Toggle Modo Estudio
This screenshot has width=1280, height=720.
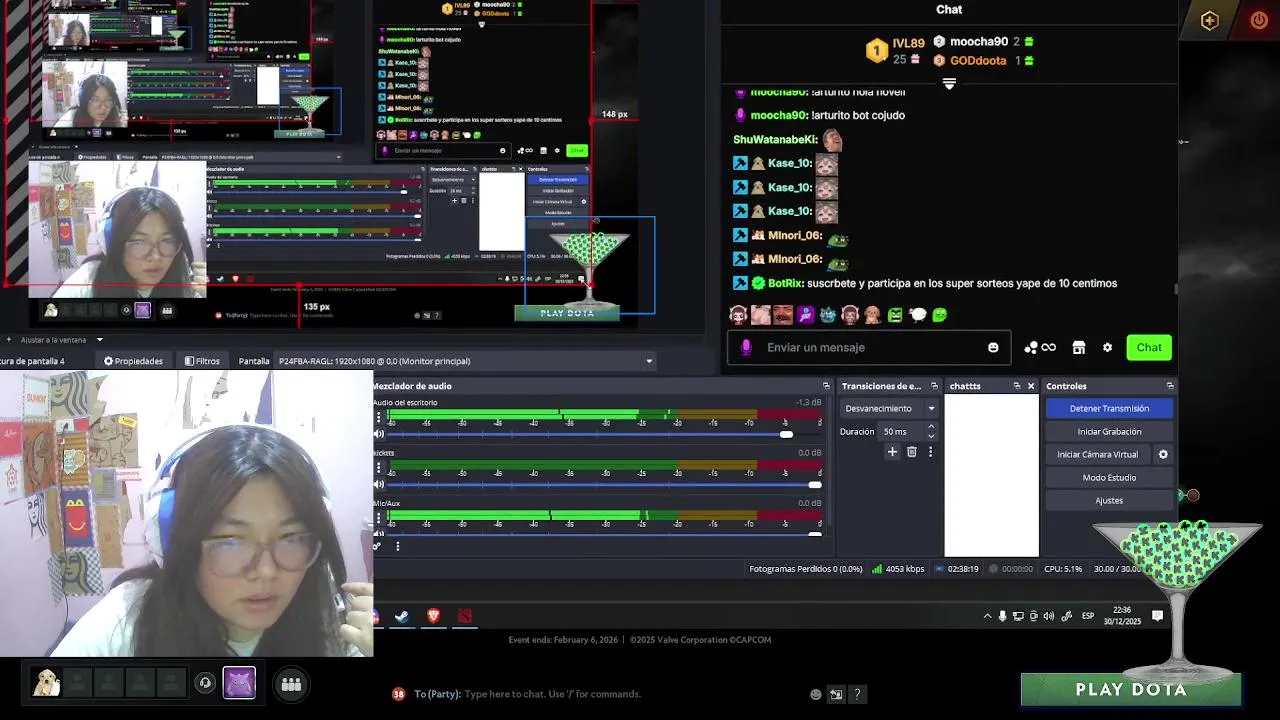click(1109, 477)
